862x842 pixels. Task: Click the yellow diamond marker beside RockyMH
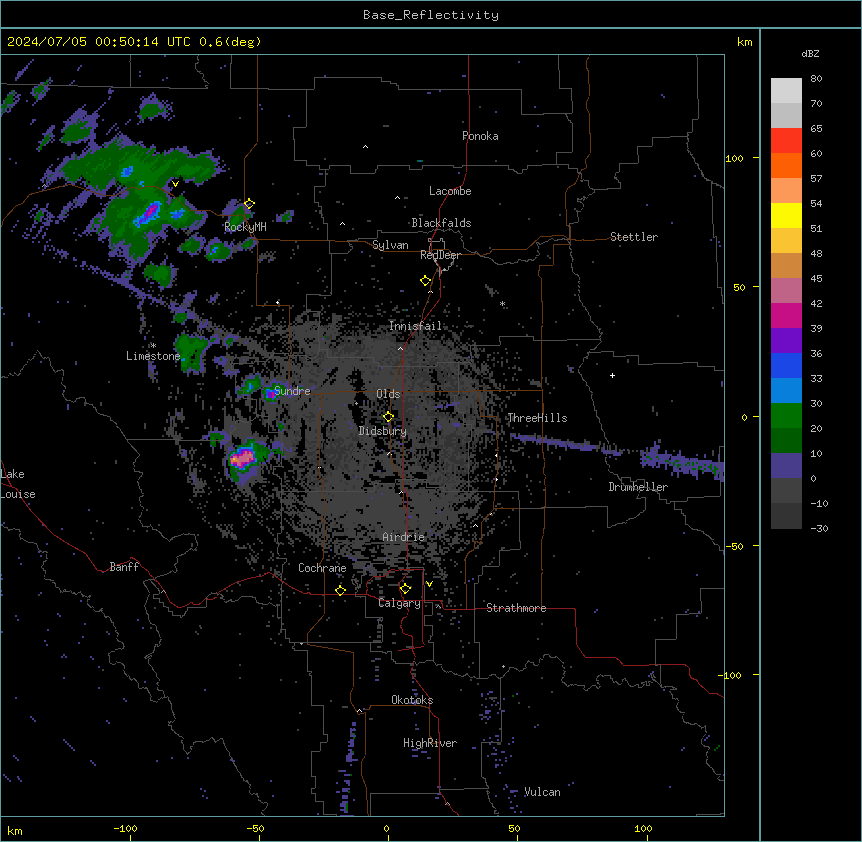pos(249,204)
